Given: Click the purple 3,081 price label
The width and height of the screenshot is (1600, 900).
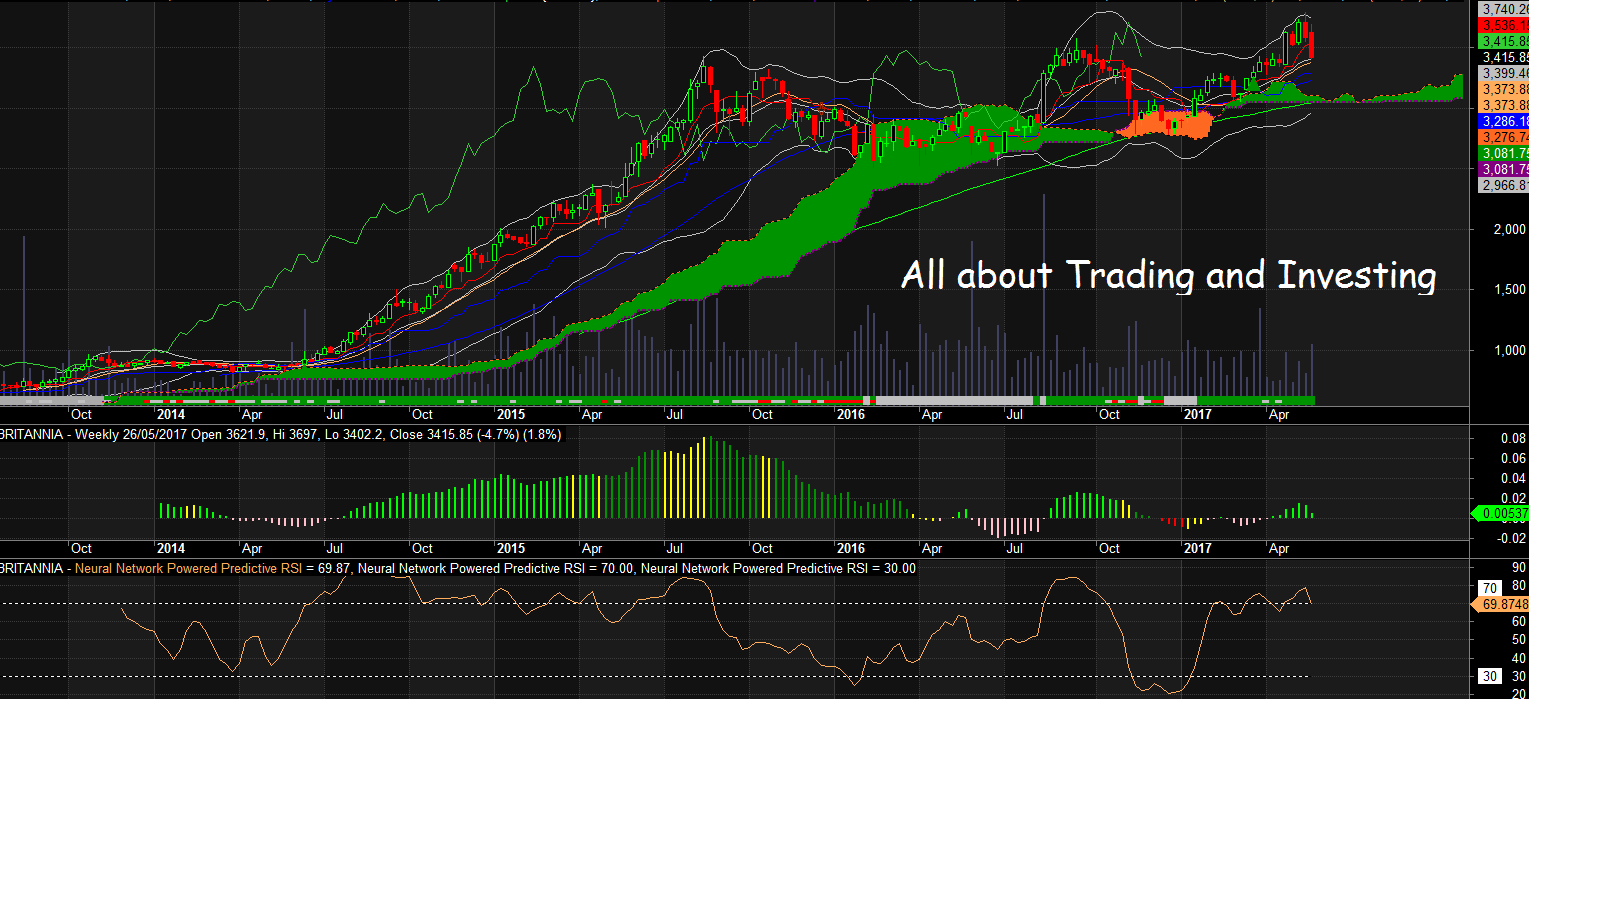Looking at the screenshot, I should pos(1504,170).
